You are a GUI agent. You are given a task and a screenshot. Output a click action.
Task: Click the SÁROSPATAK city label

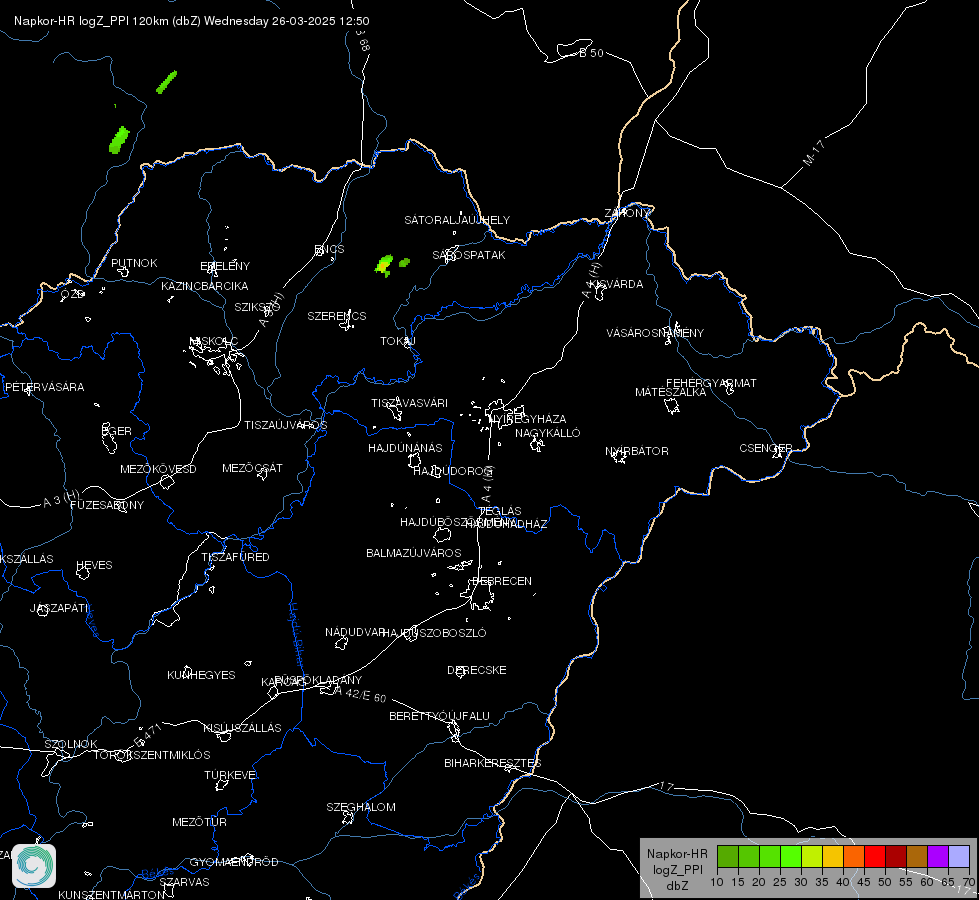pyautogui.click(x=469, y=255)
